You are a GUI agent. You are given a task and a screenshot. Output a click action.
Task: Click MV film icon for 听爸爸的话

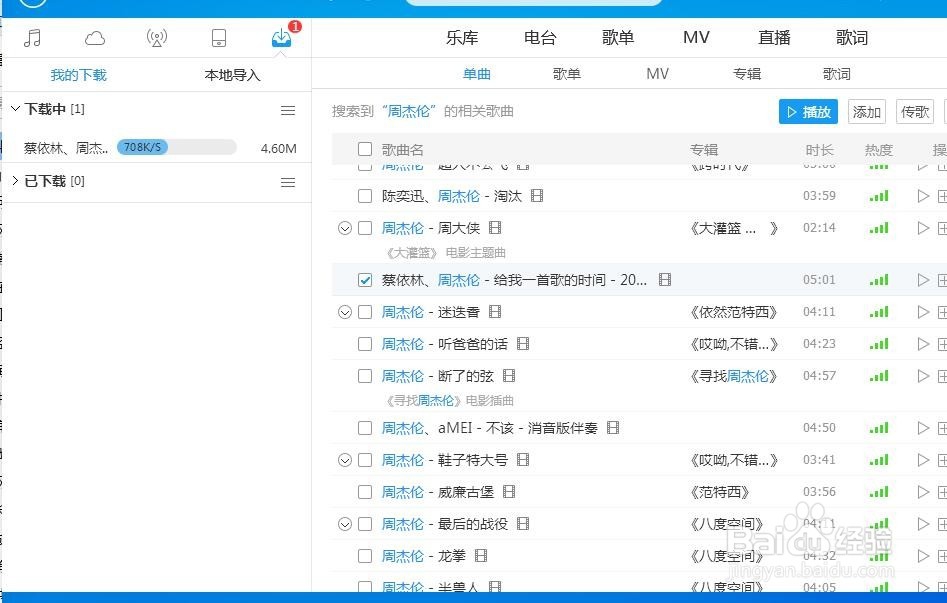click(523, 344)
